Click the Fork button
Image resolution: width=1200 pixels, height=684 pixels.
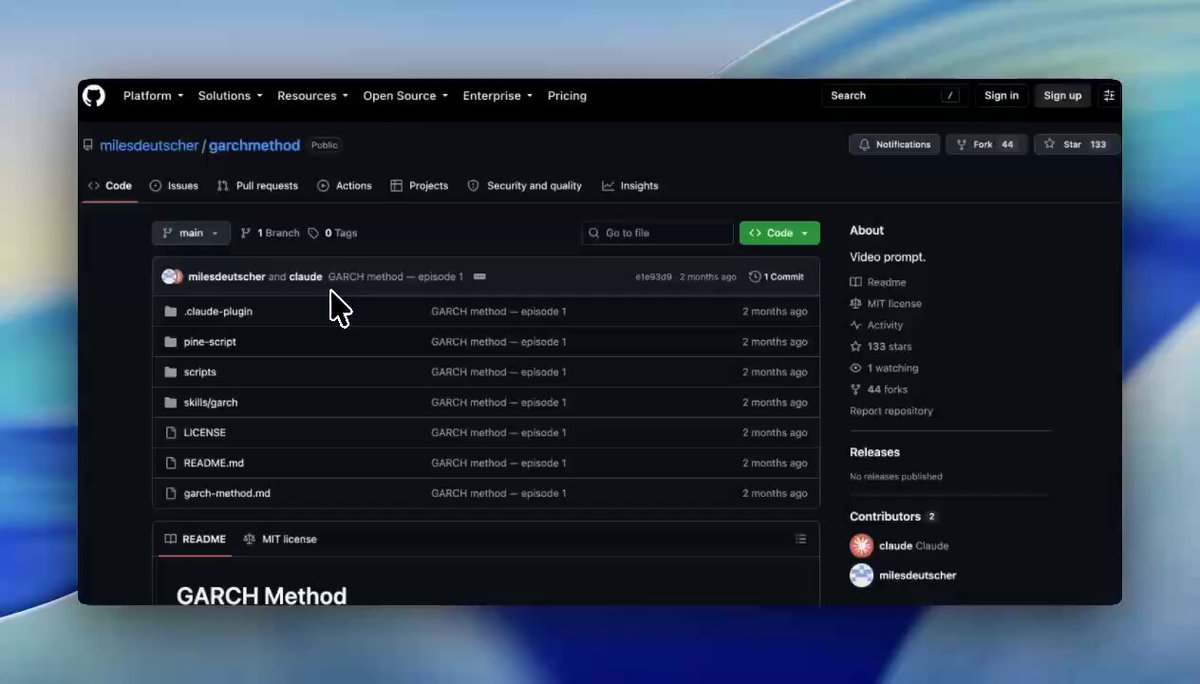pos(986,145)
